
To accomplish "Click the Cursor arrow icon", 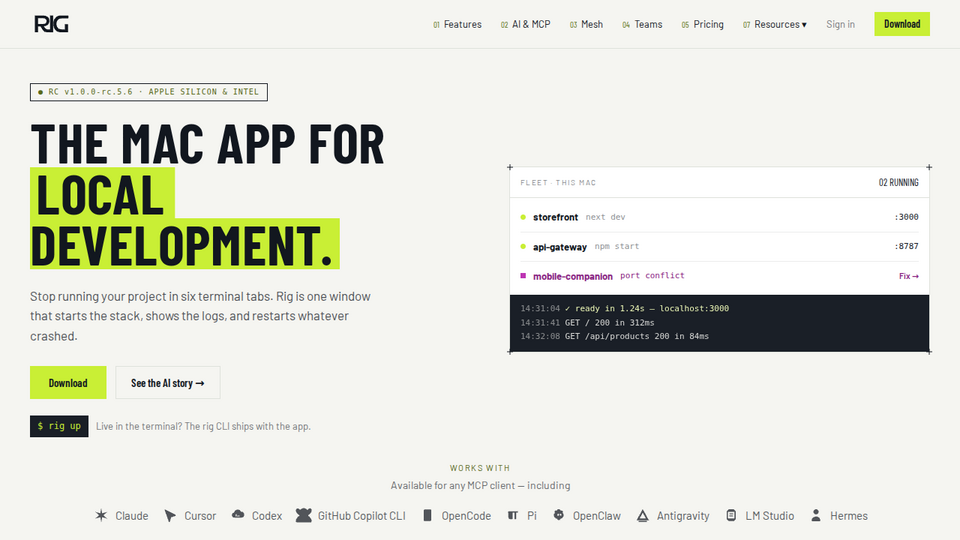I will (x=170, y=516).
